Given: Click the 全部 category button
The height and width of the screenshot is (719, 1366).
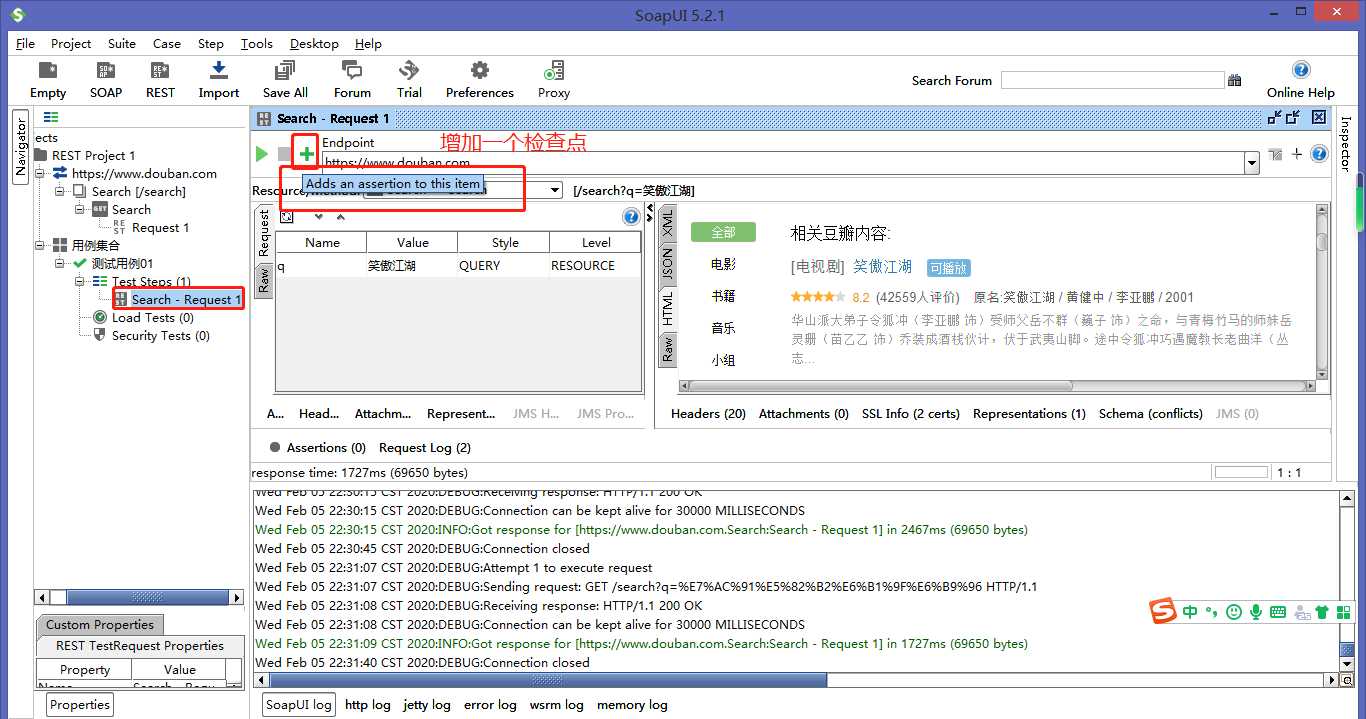Looking at the screenshot, I should click(723, 232).
